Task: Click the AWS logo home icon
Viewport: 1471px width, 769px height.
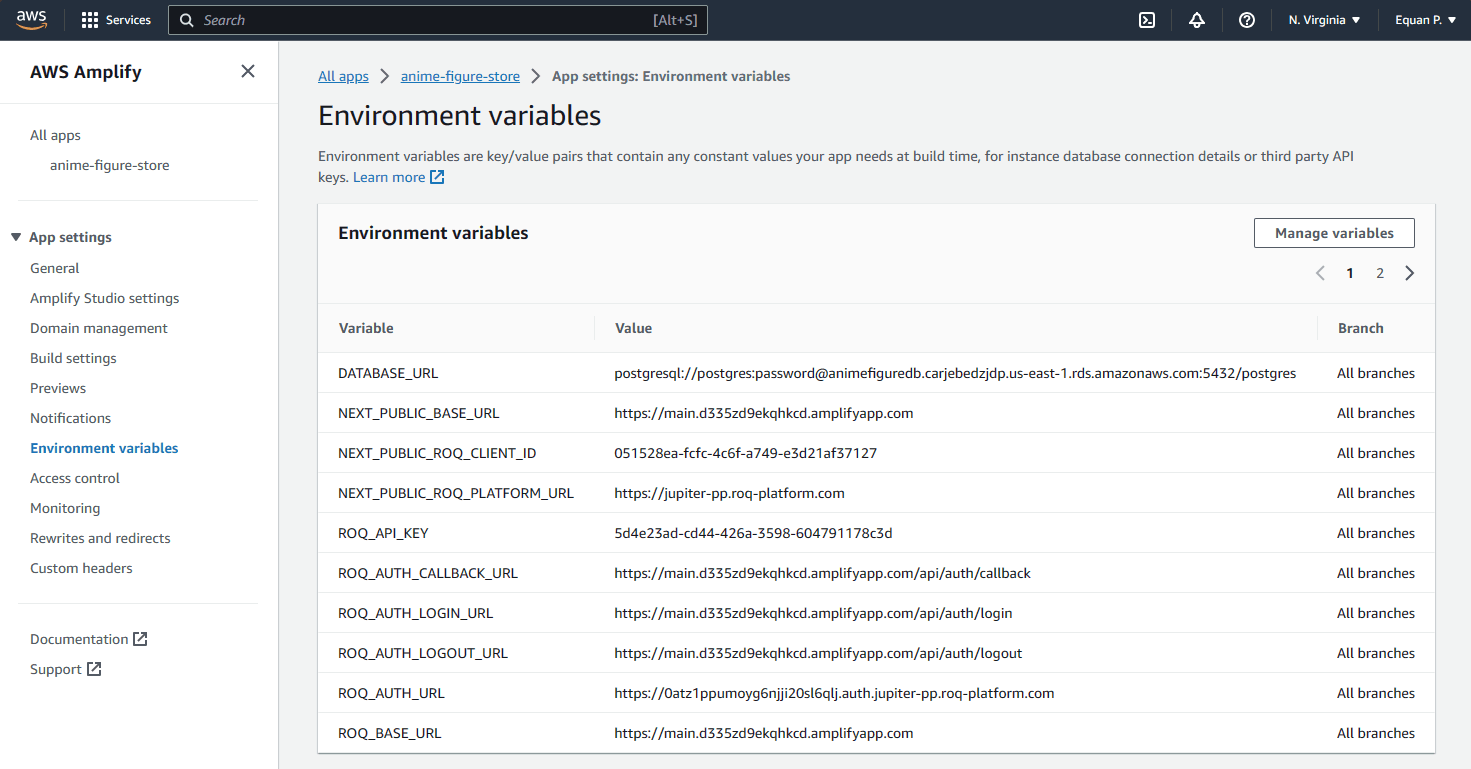Action: click(32, 20)
